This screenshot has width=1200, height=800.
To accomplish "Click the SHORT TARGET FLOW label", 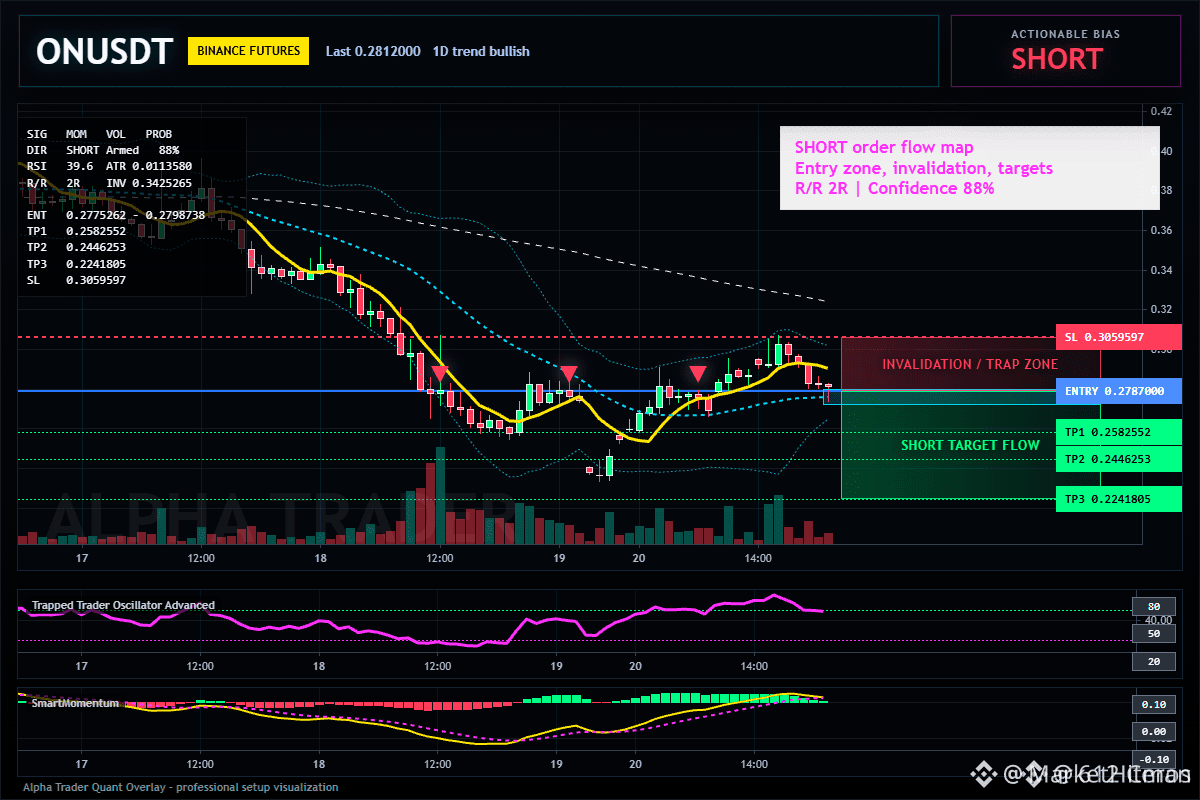I will pyautogui.click(x=971, y=445).
